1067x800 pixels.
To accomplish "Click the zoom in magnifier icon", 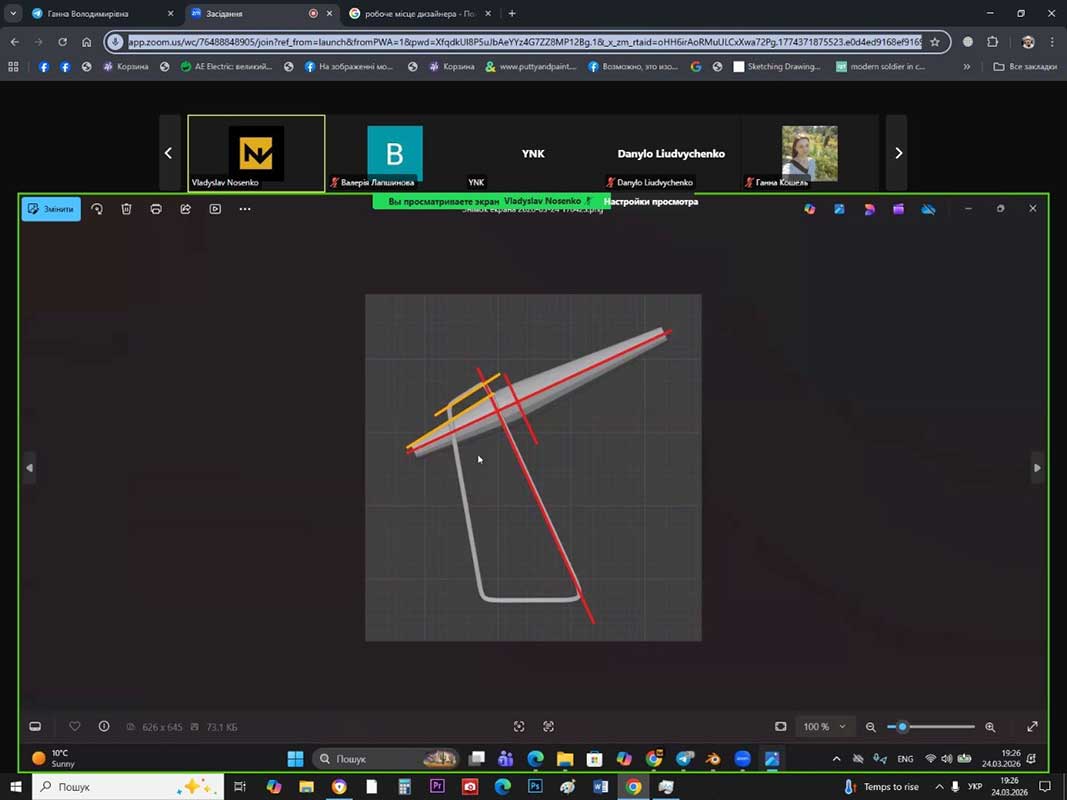I will coord(990,727).
